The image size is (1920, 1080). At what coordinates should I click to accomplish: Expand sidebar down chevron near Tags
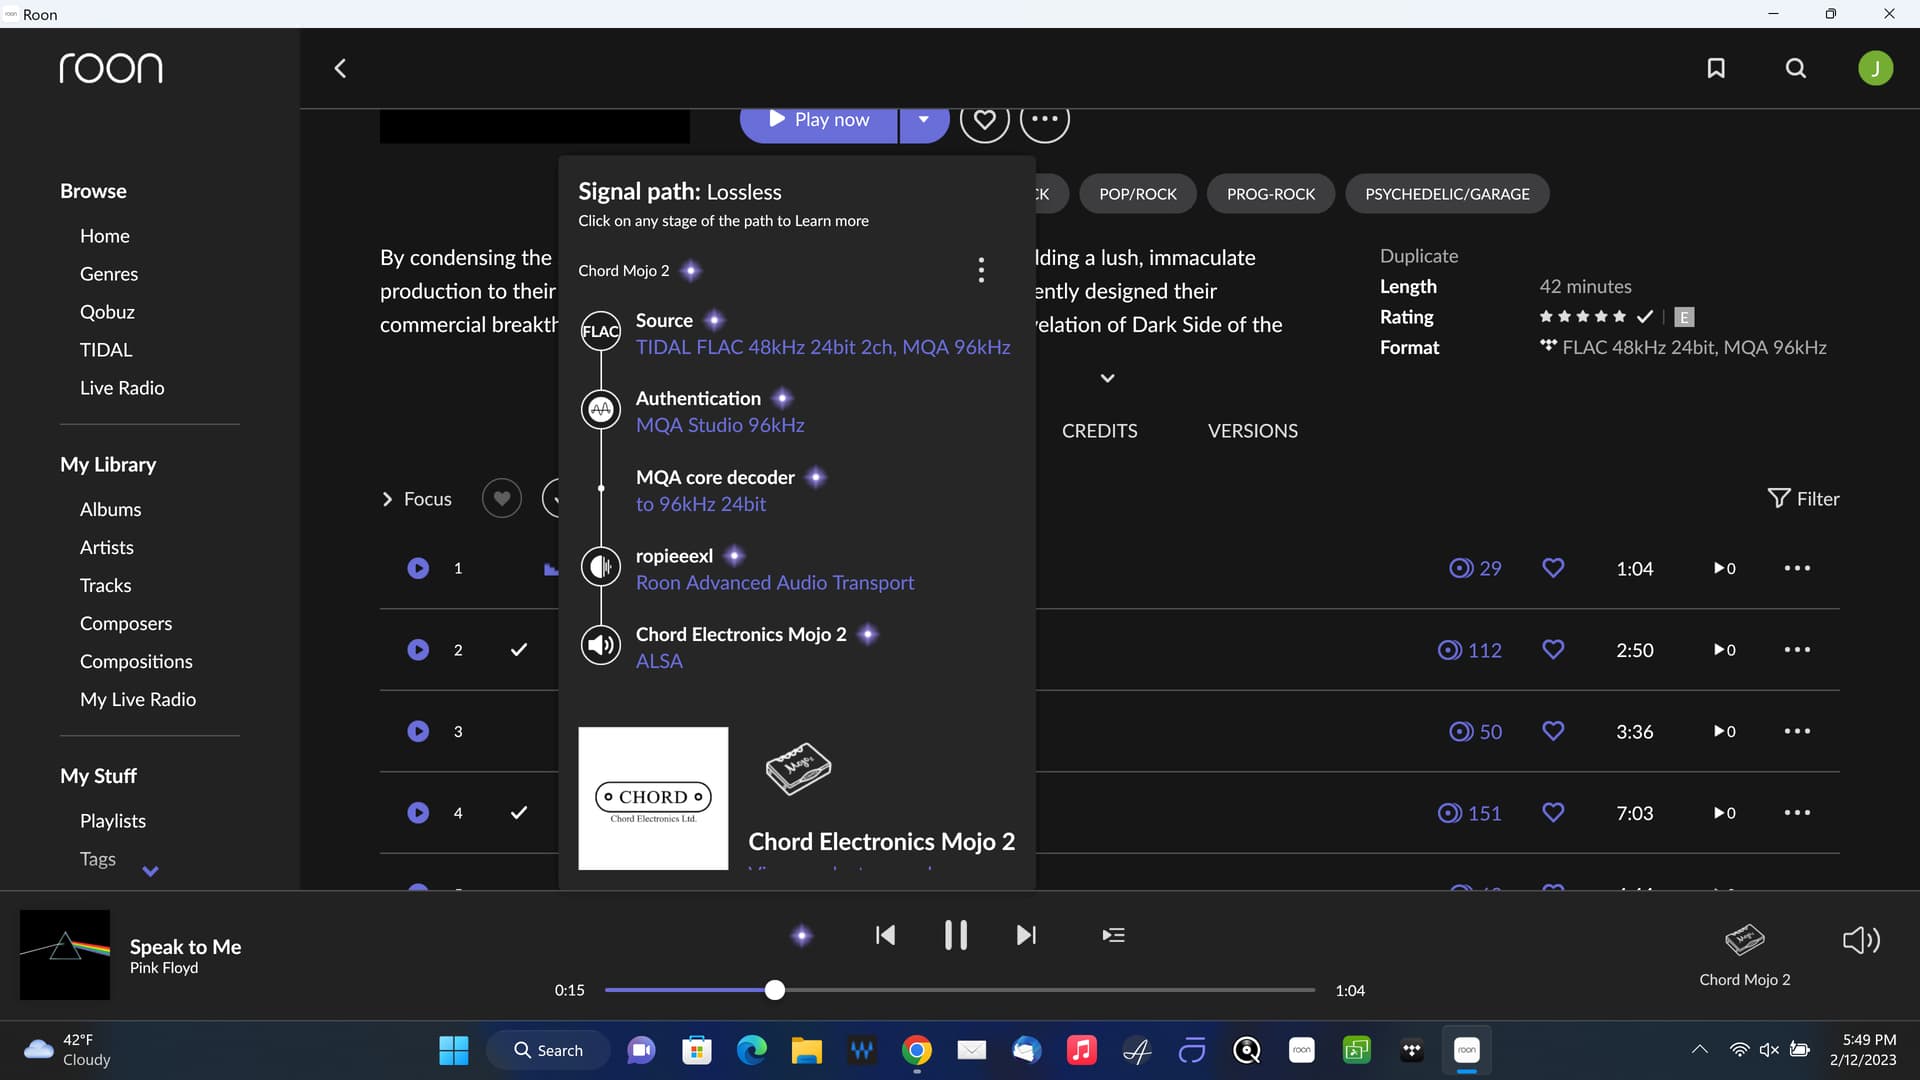coord(150,871)
